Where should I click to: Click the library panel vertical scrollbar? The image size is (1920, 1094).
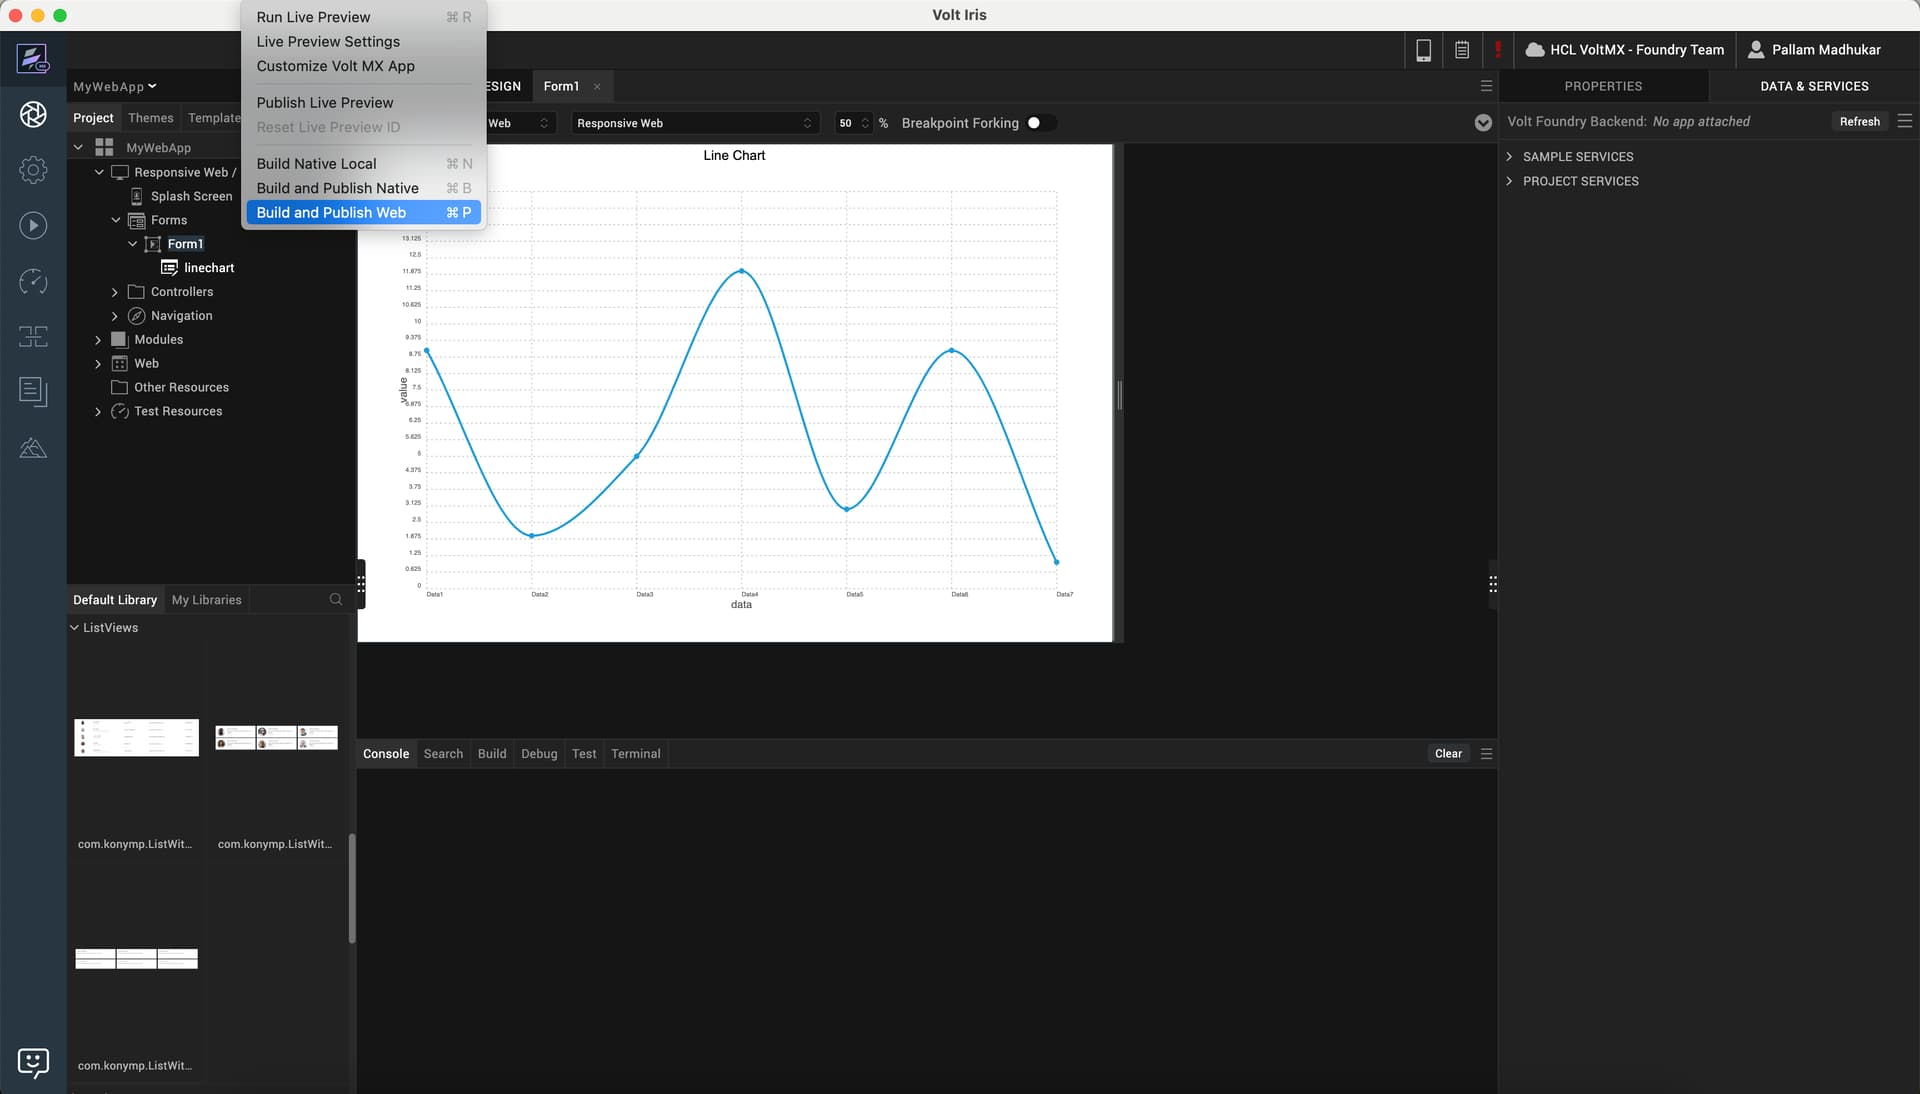pyautogui.click(x=352, y=888)
